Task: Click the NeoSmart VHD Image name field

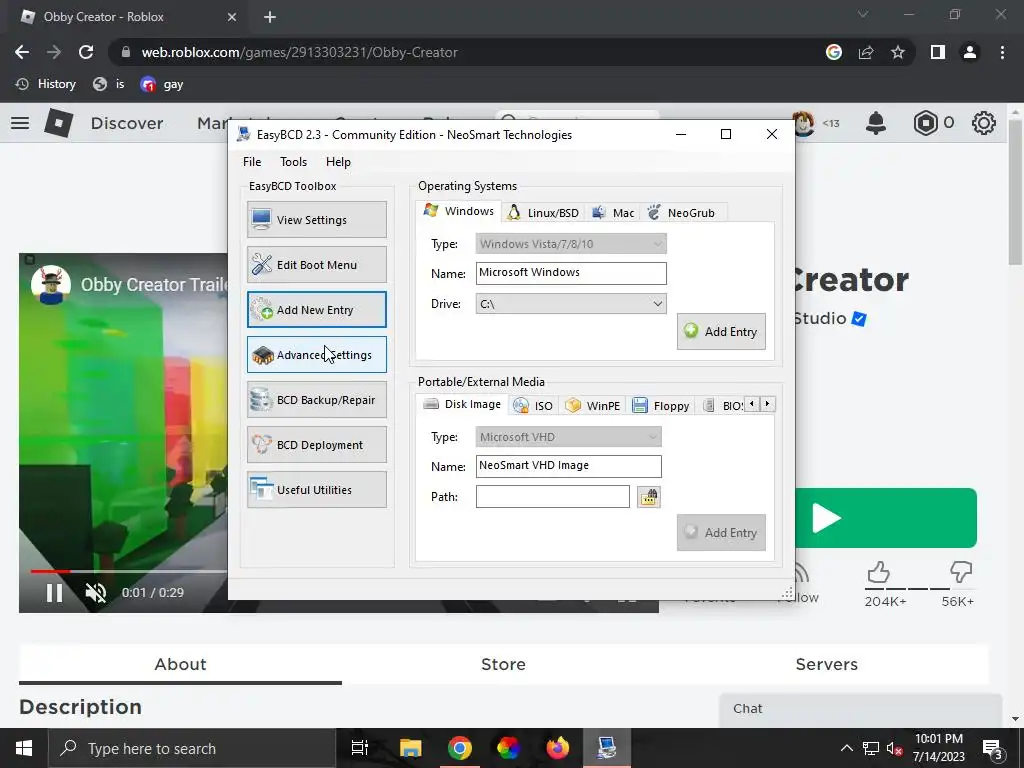Action: (x=568, y=466)
